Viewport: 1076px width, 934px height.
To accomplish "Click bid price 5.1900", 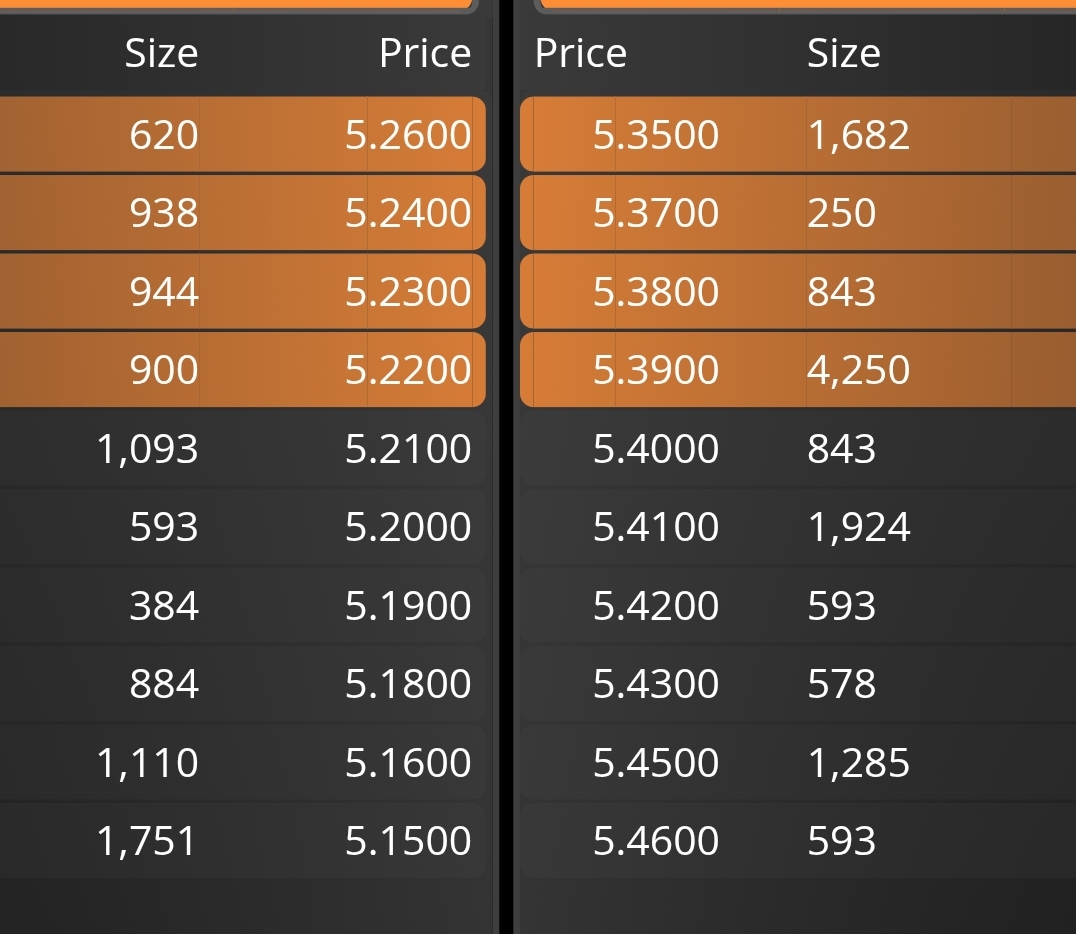I will (408, 606).
